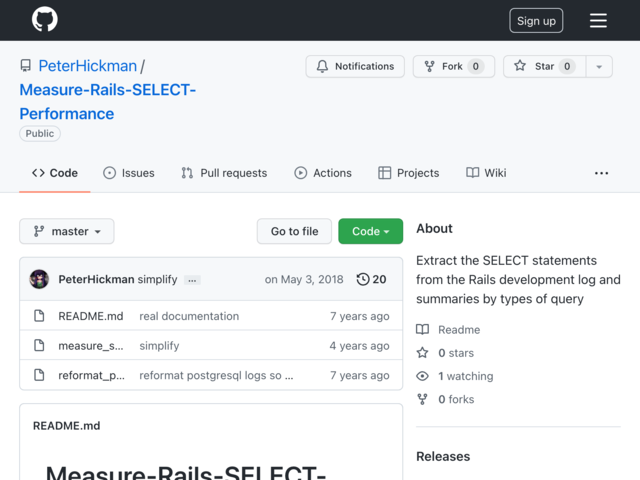This screenshot has width=640, height=480.
Task: Open the master branch dropdown
Action: point(67,231)
